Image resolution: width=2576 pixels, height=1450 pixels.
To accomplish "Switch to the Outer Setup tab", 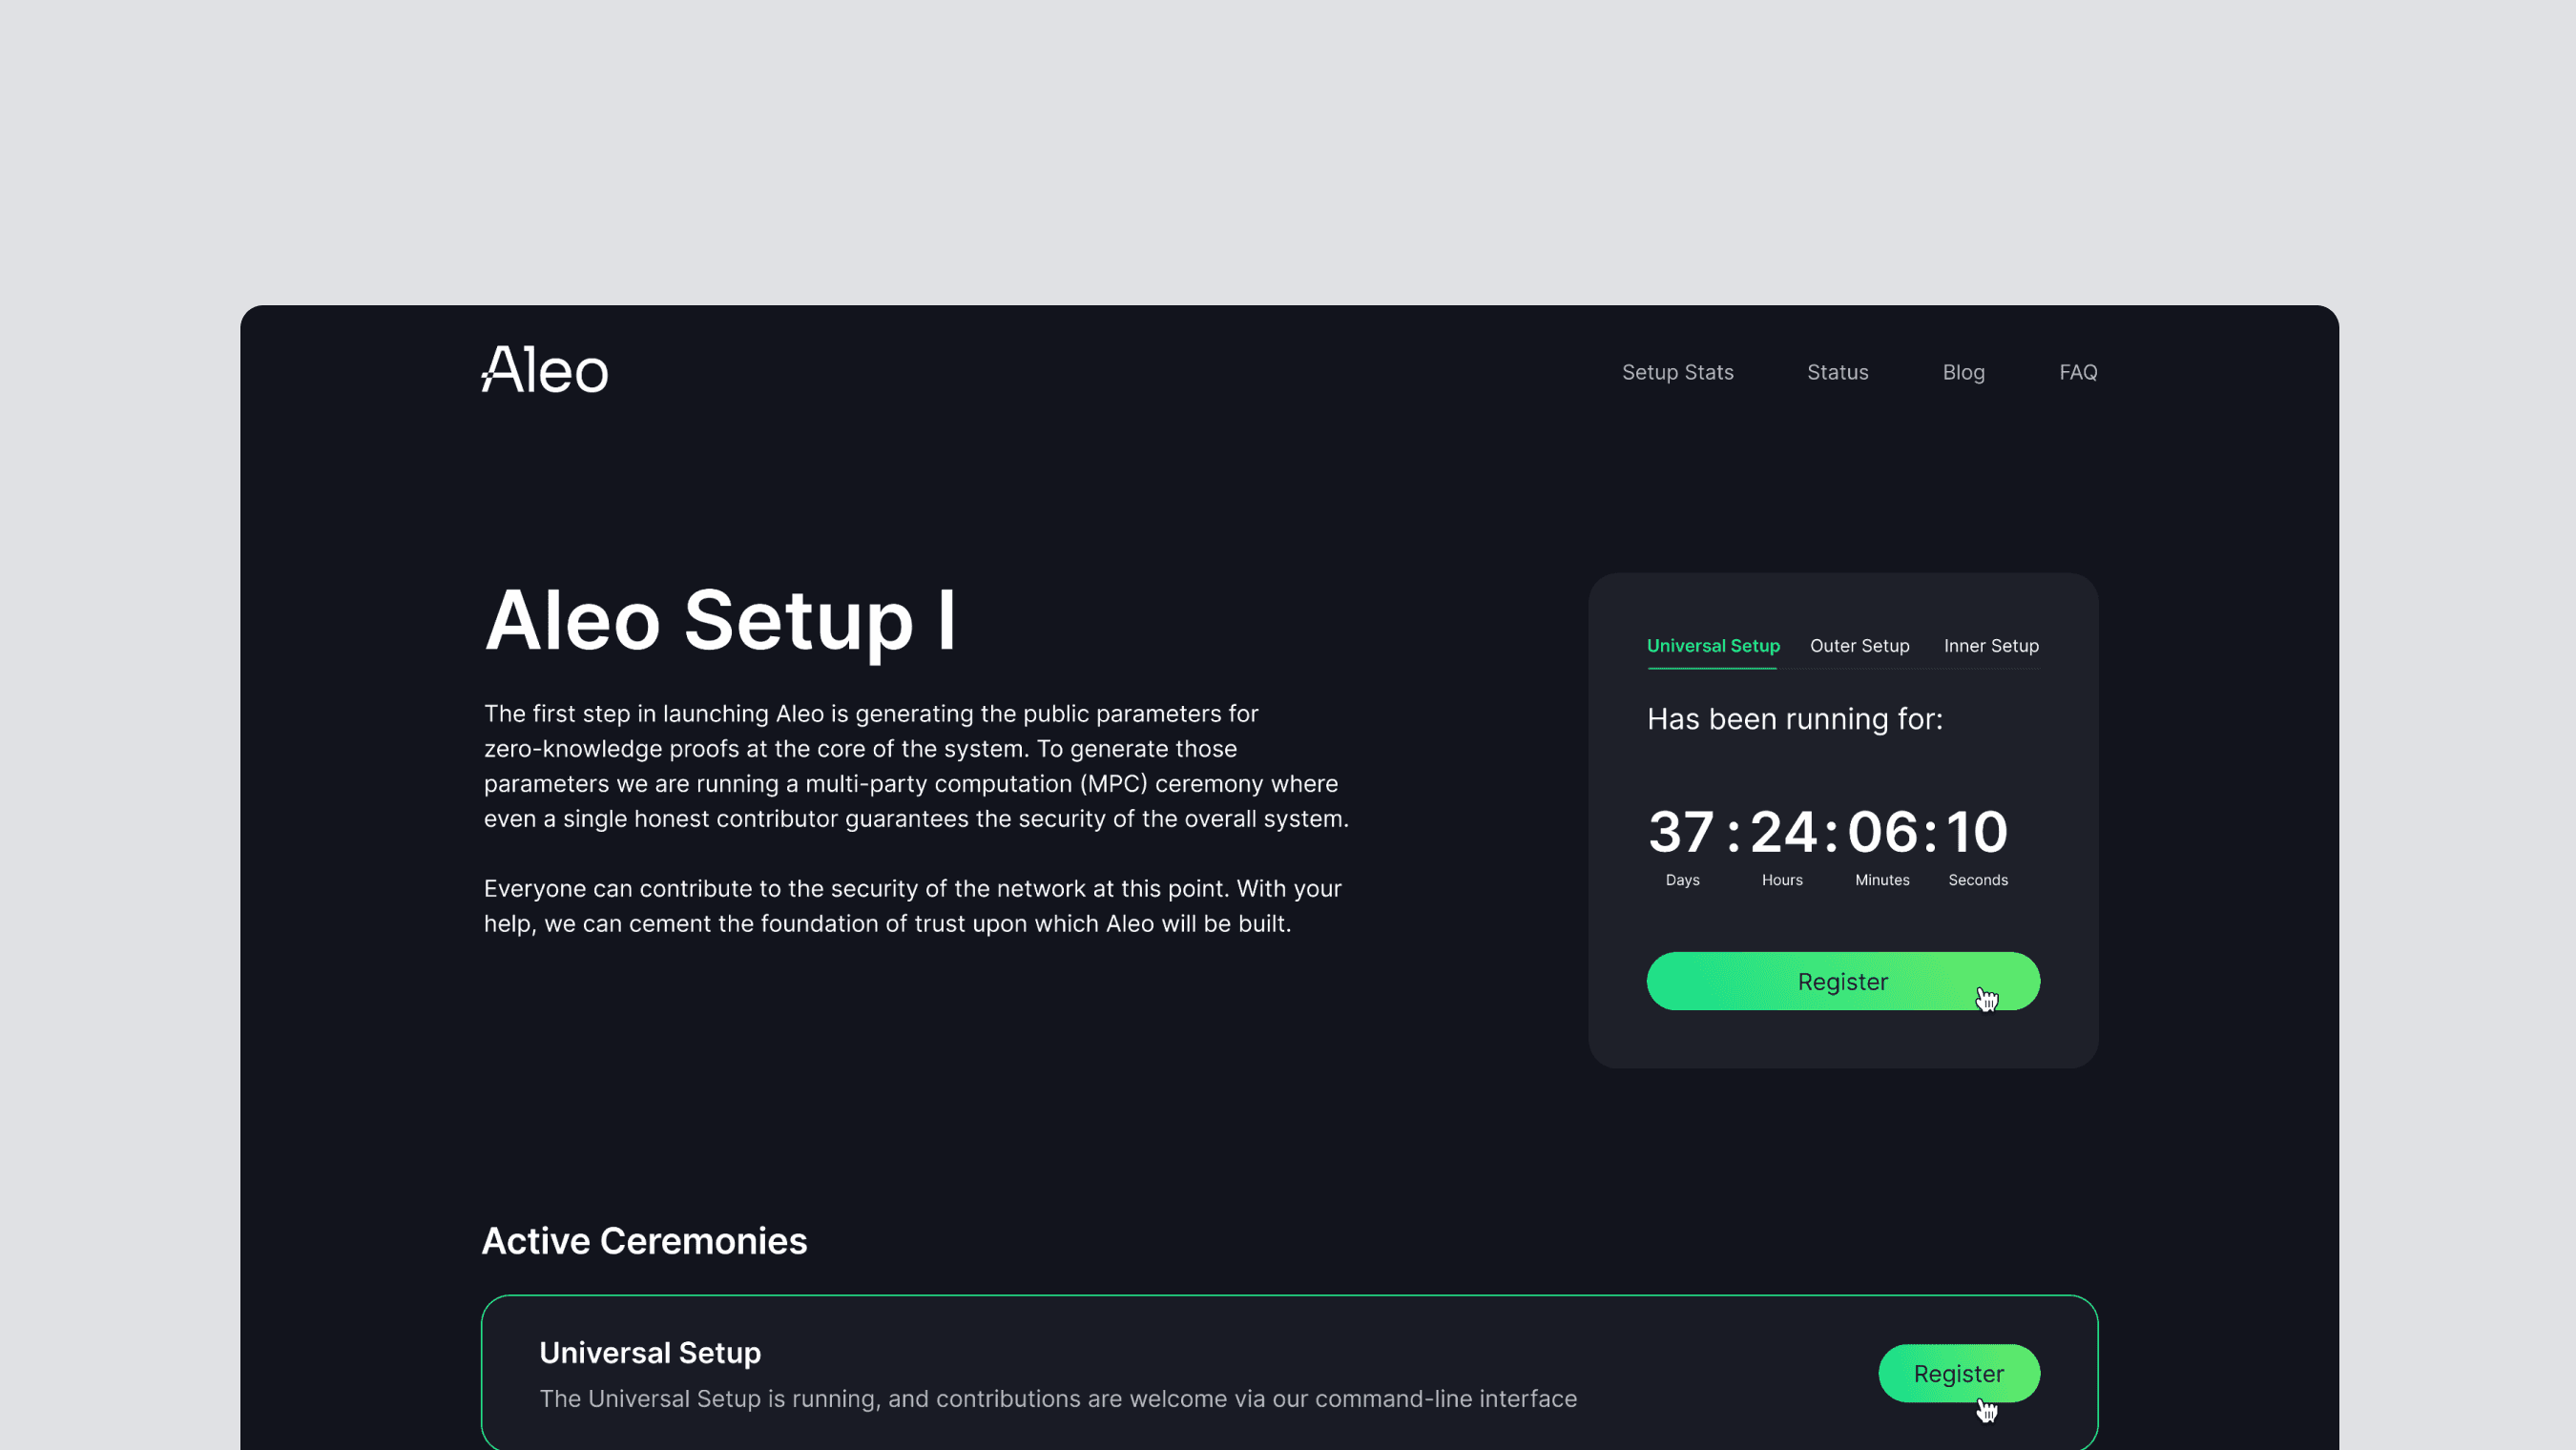I will (1859, 646).
